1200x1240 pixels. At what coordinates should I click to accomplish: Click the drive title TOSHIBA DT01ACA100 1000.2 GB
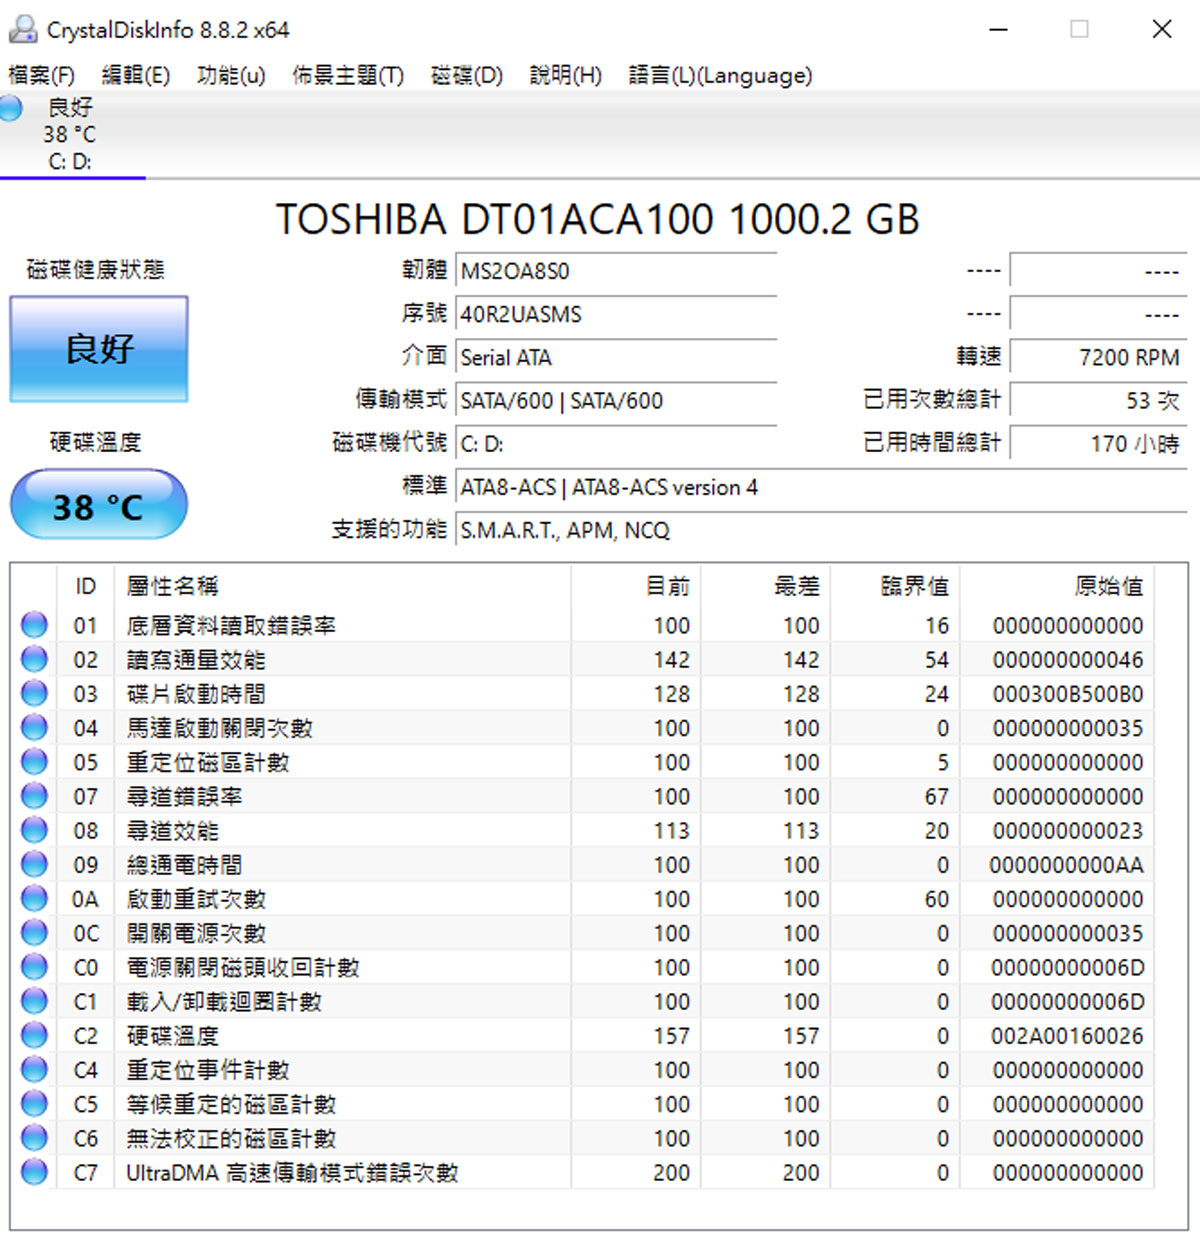tap(597, 219)
